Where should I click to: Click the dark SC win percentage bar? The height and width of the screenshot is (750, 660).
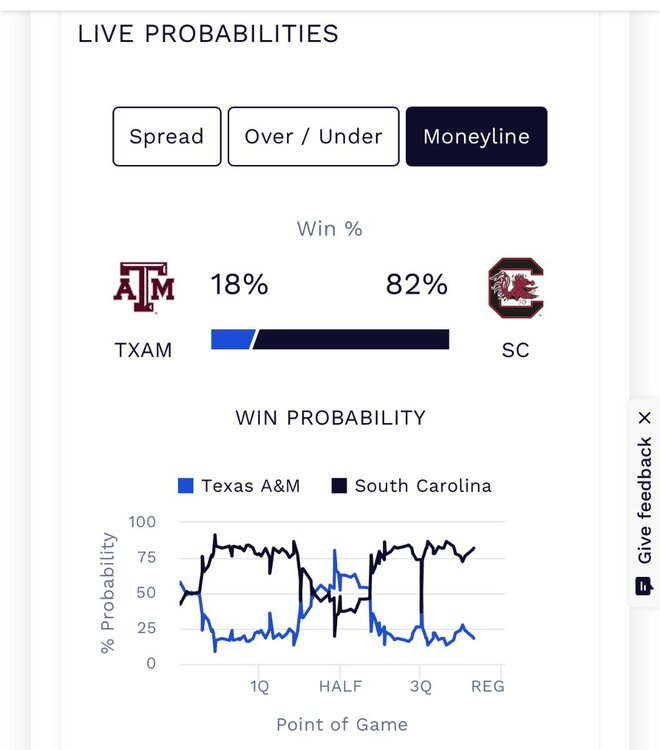coord(352,340)
